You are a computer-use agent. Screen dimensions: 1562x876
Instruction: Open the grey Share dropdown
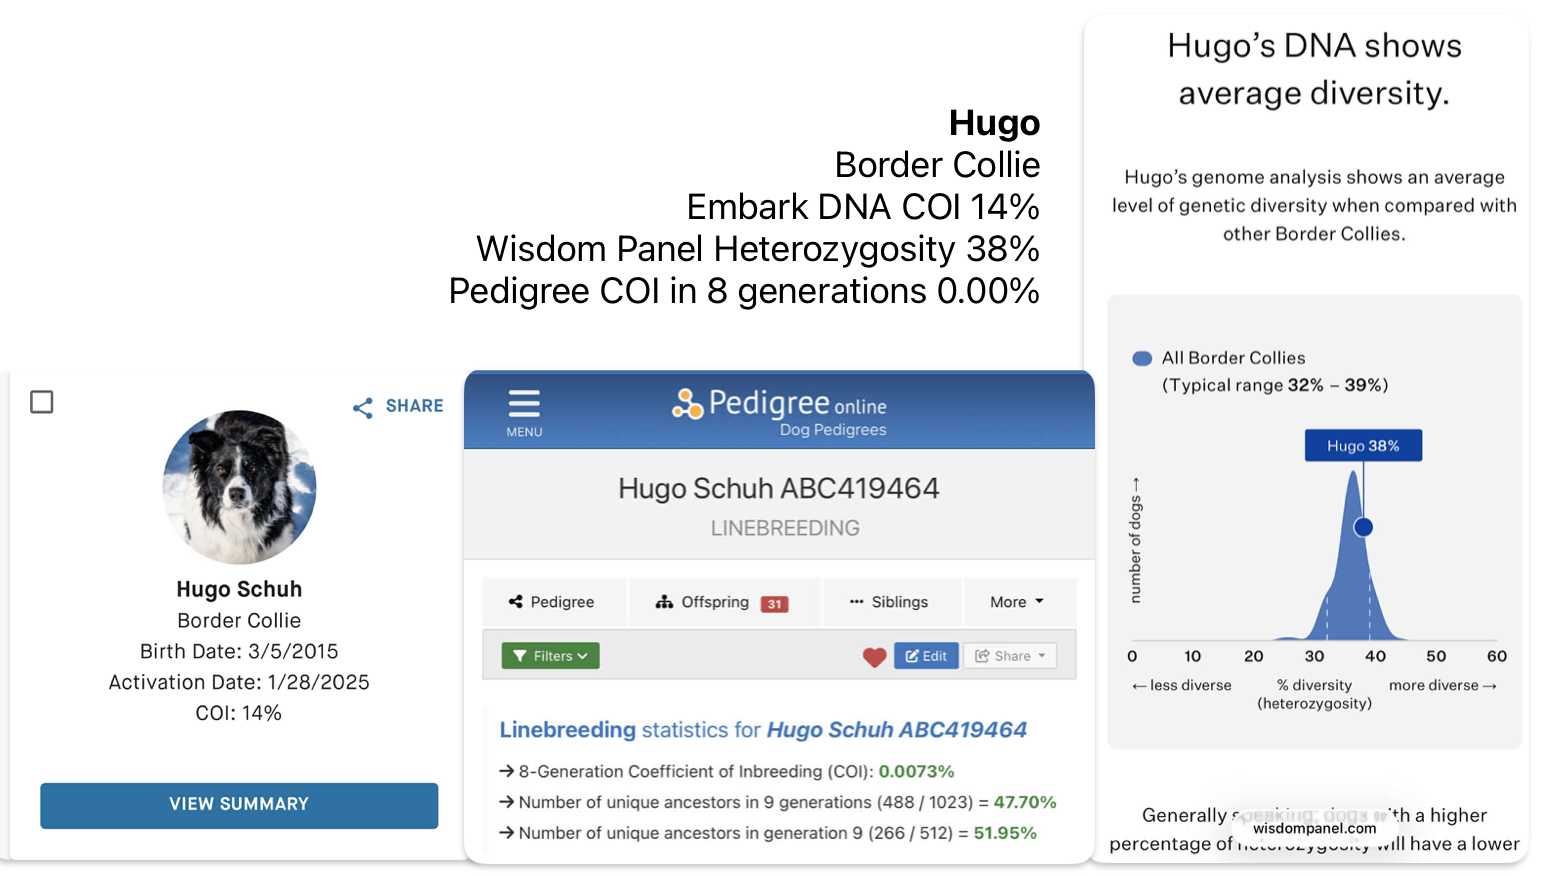pyautogui.click(x=1010, y=656)
